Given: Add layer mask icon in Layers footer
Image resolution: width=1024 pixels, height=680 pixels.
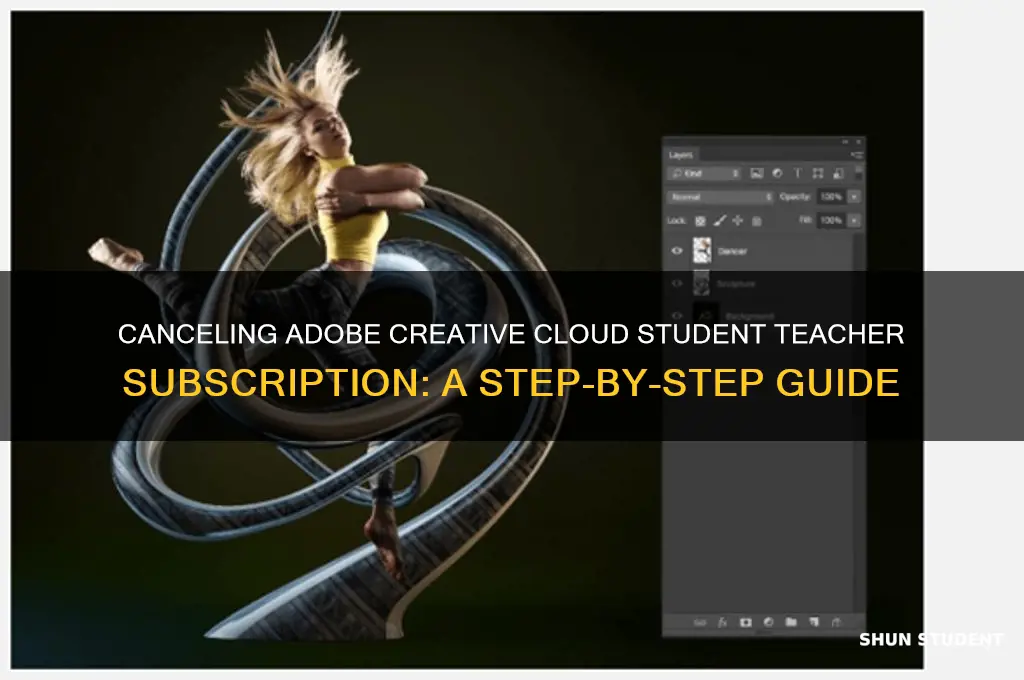Looking at the screenshot, I should pos(745,623).
